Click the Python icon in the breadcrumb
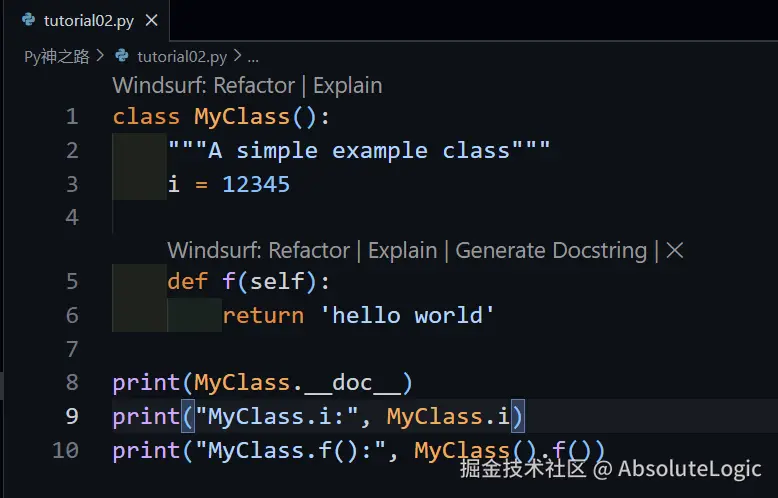 tap(122, 56)
